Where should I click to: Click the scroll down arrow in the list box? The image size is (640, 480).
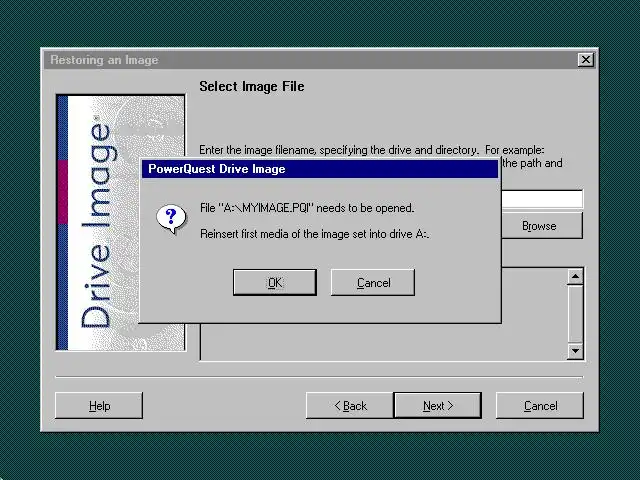(575, 351)
